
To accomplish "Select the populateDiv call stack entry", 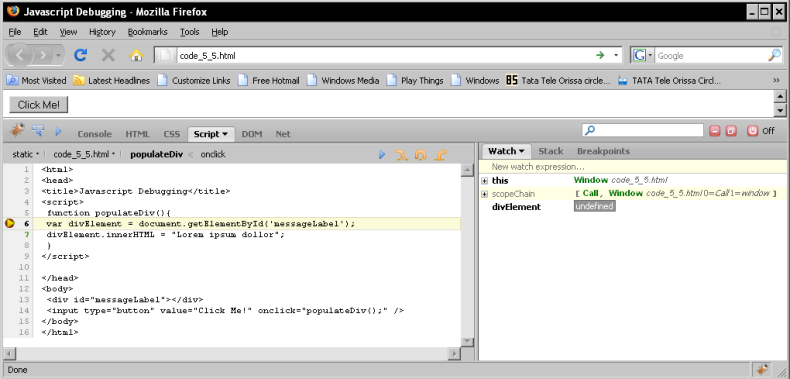I will tap(156, 155).
